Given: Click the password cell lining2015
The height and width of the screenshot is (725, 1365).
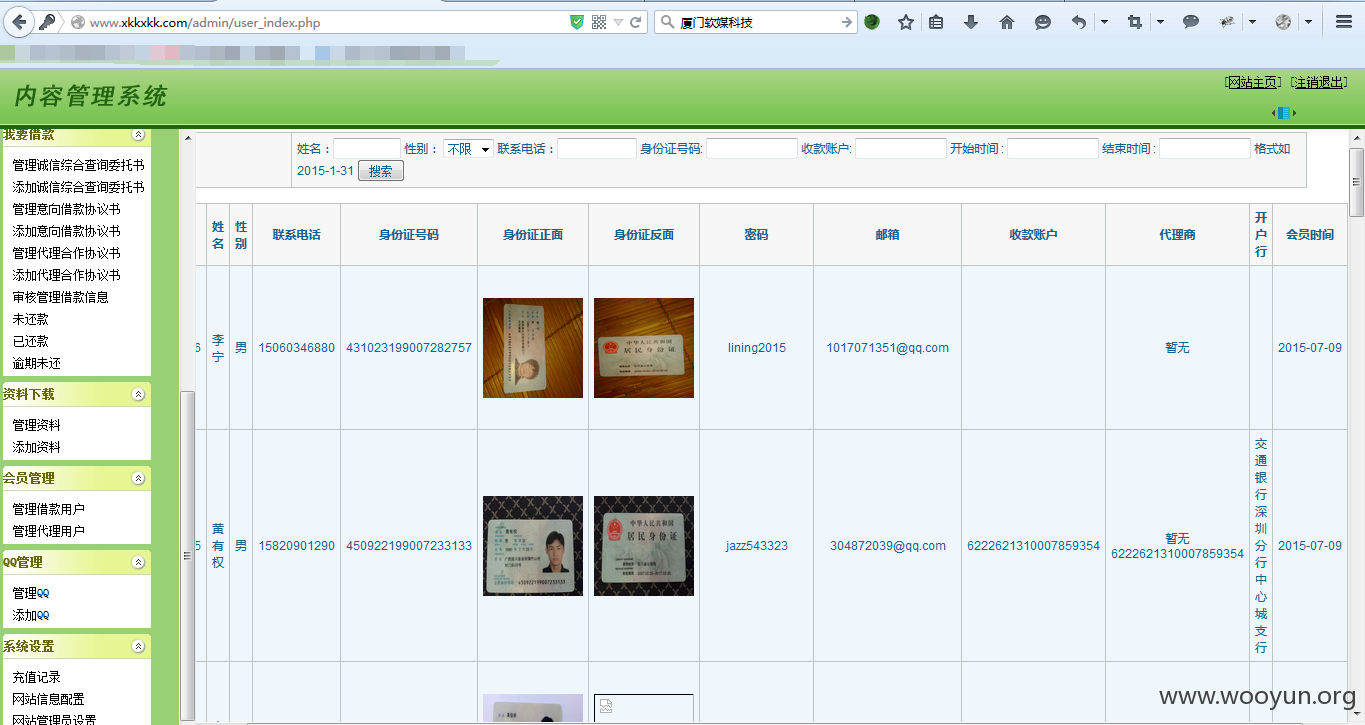Looking at the screenshot, I should 757,348.
